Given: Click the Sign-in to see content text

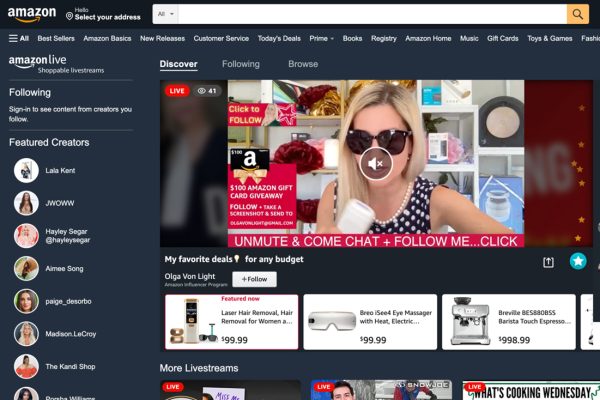Looking at the screenshot, I should [70, 114].
